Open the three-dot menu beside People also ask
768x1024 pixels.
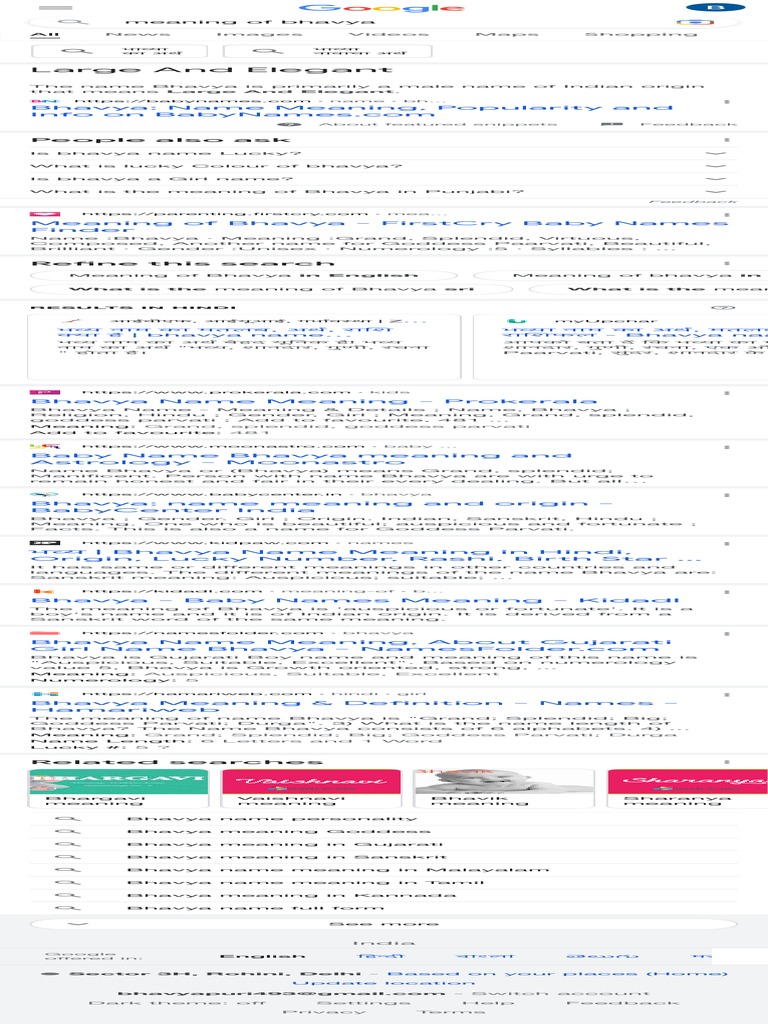coord(726,140)
